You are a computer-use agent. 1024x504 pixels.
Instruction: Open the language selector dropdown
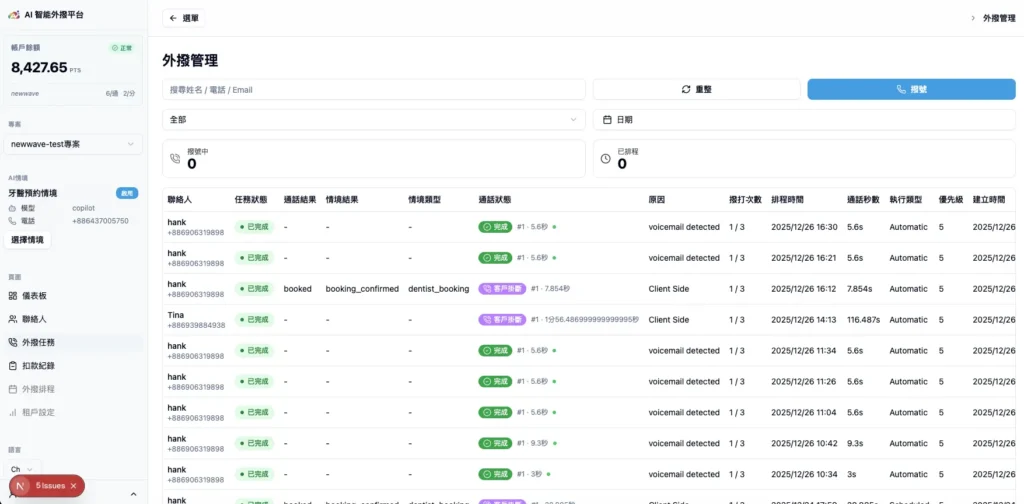pyautogui.click(x=24, y=469)
